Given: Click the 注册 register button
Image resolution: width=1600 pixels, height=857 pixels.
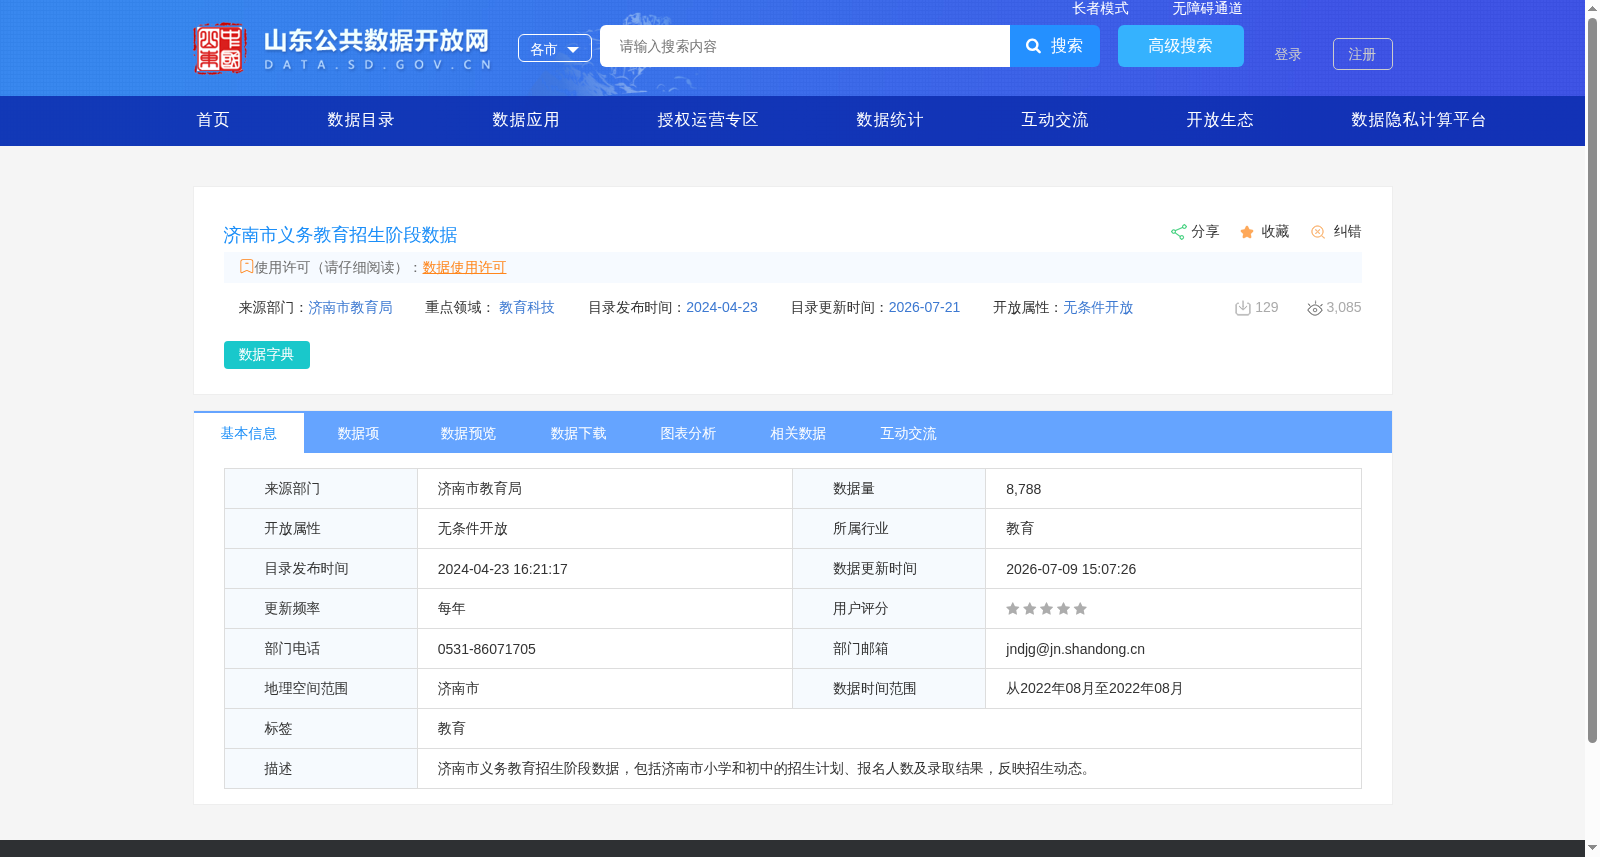Looking at the screenshot, I should [1363, 54].
